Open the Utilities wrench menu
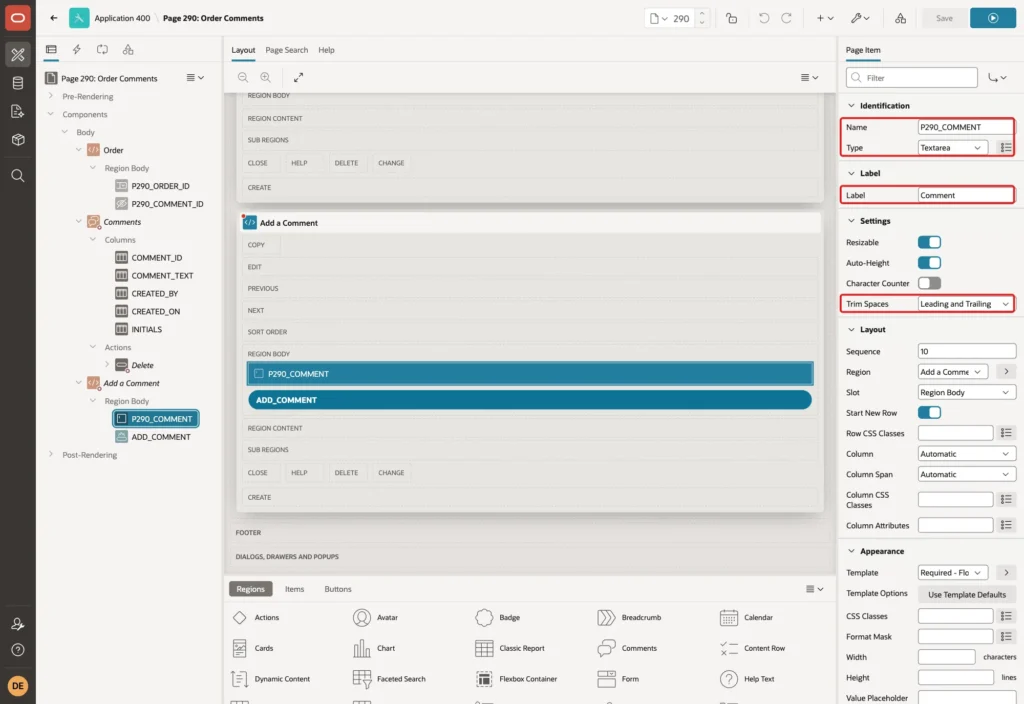This screenshot has height=704, width=1024. (x=859, y=18)
